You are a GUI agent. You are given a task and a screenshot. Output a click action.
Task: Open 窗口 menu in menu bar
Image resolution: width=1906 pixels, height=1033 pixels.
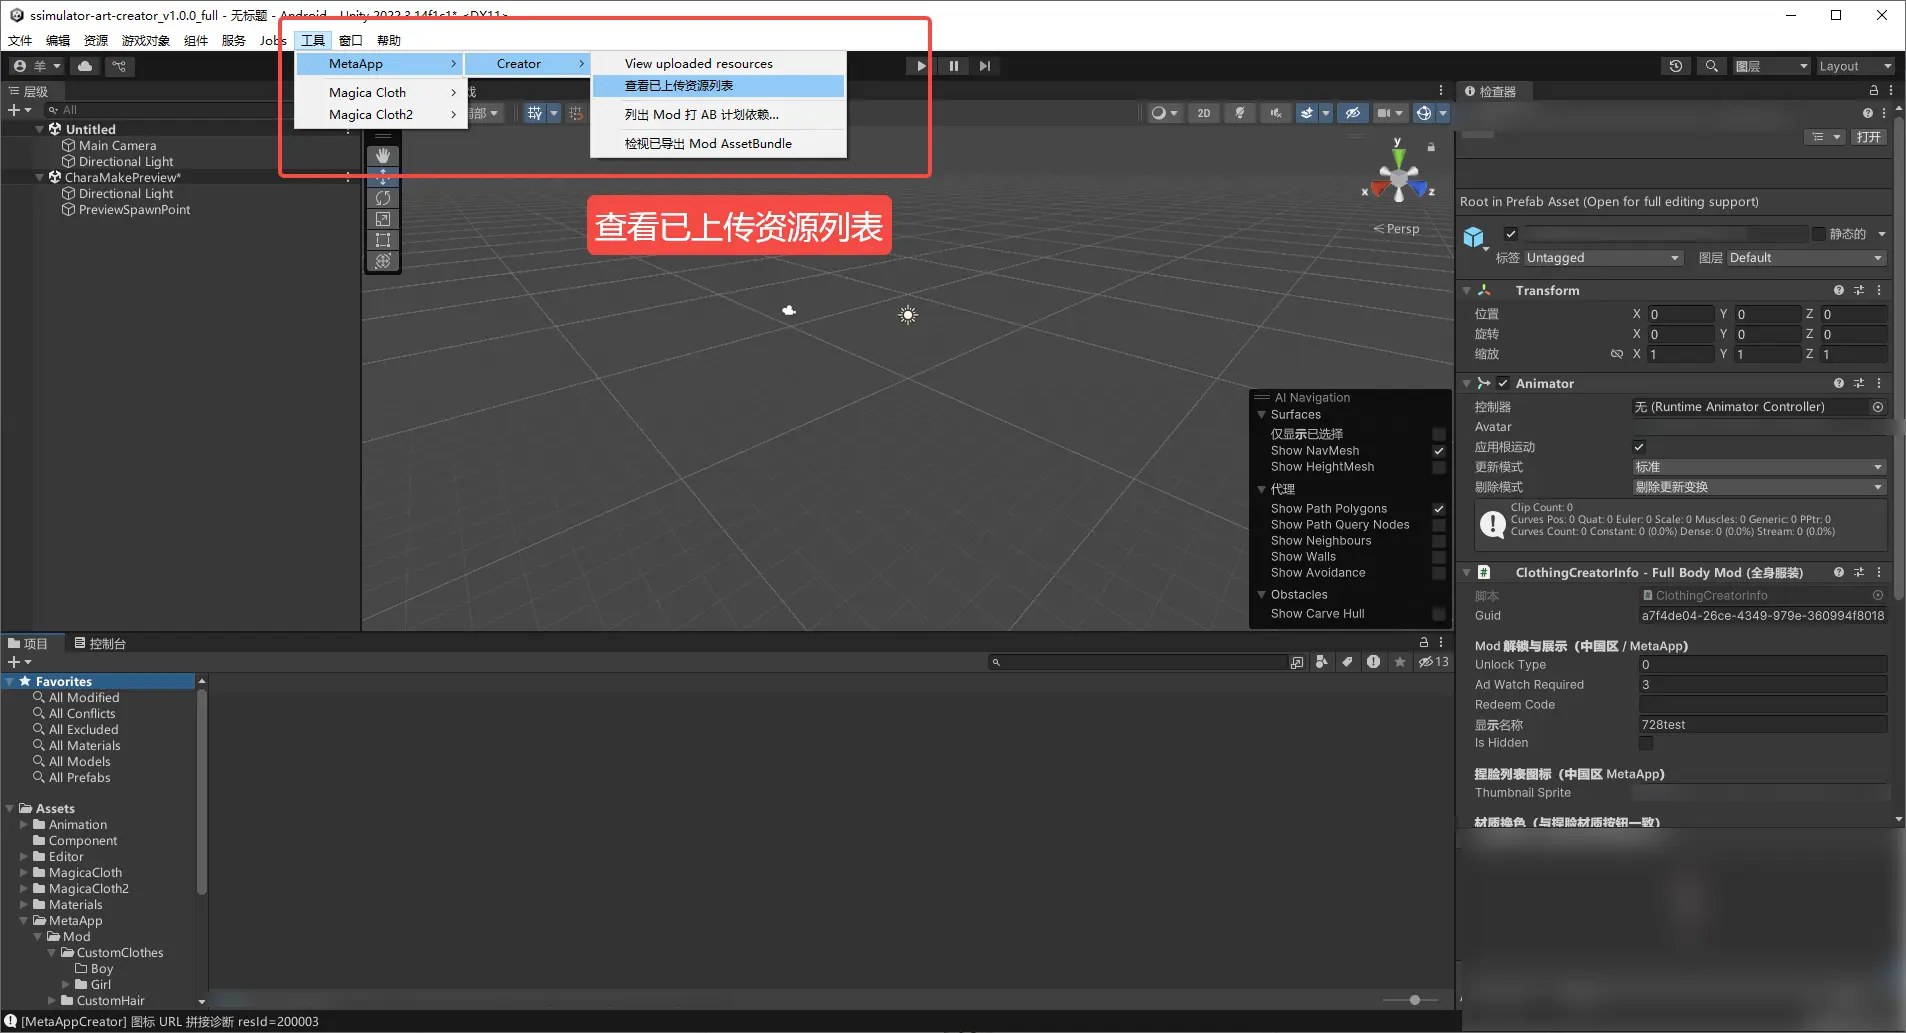coord(350,40)
